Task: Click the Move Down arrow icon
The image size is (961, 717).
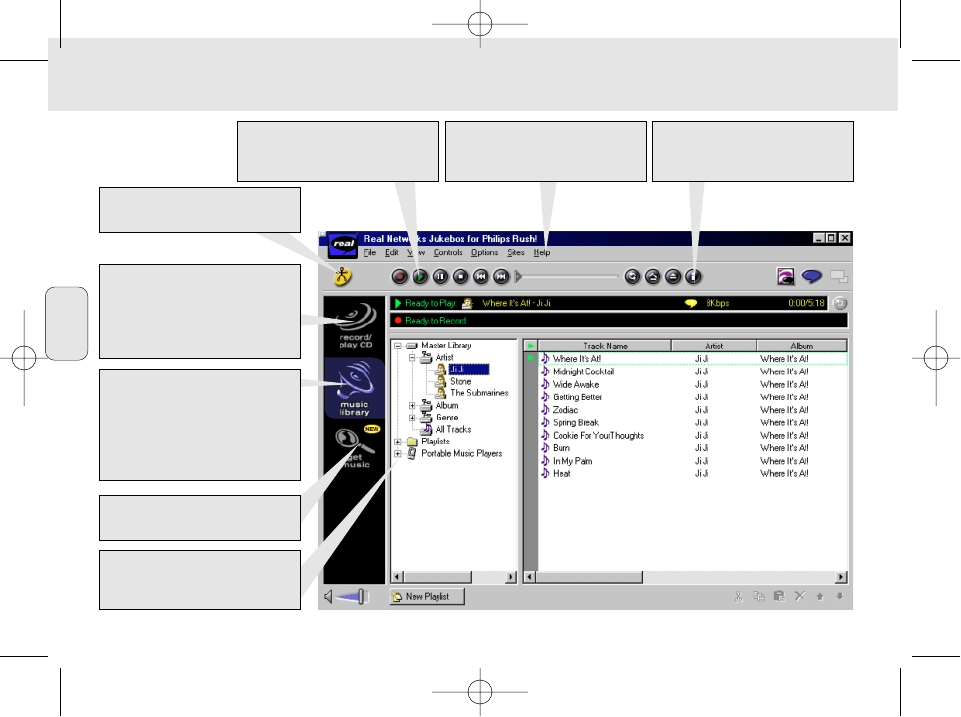Action: click(x=840, y=596)
